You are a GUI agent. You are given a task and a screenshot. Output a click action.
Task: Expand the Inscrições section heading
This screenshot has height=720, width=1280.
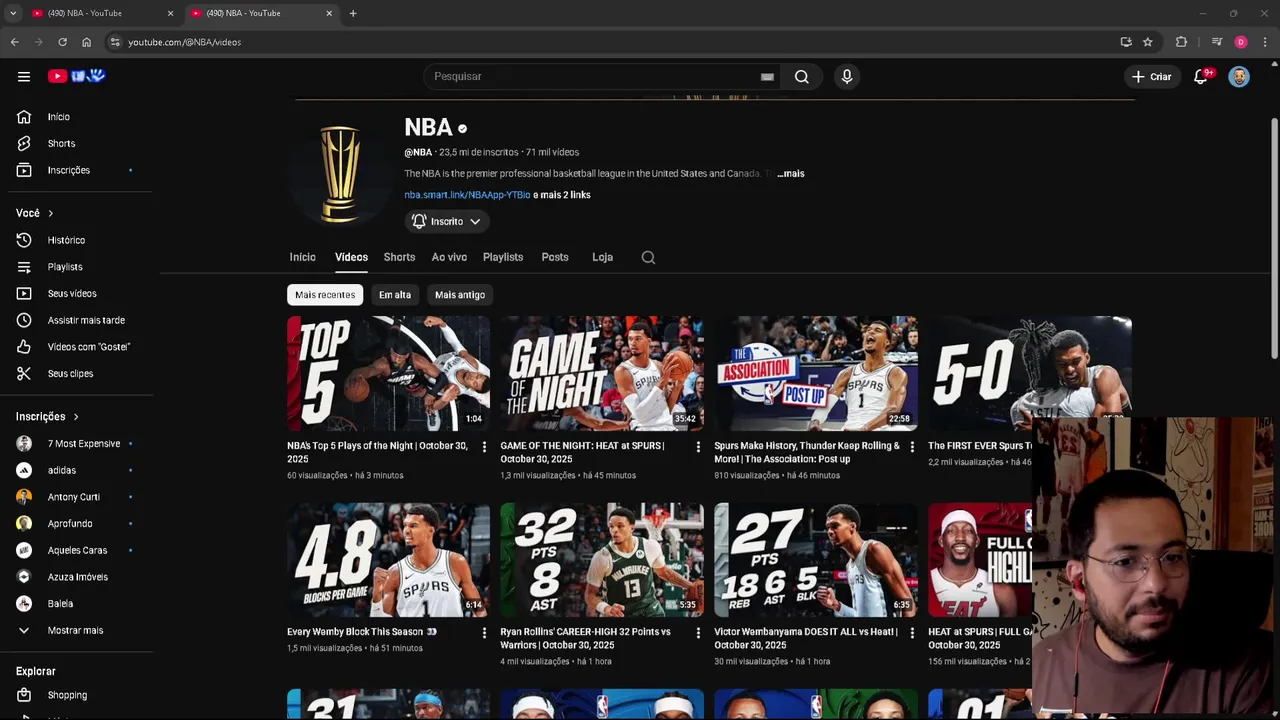[47, 417]
